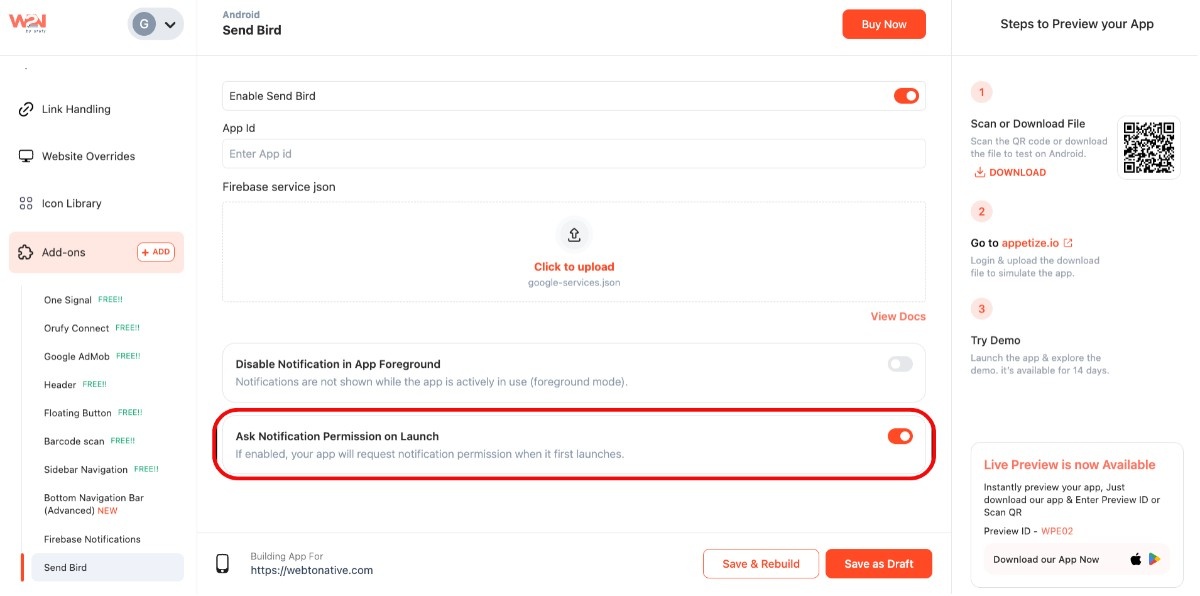
Task: Enable Disable Notification in App Foreground toggle
Action: click(900, 364)
